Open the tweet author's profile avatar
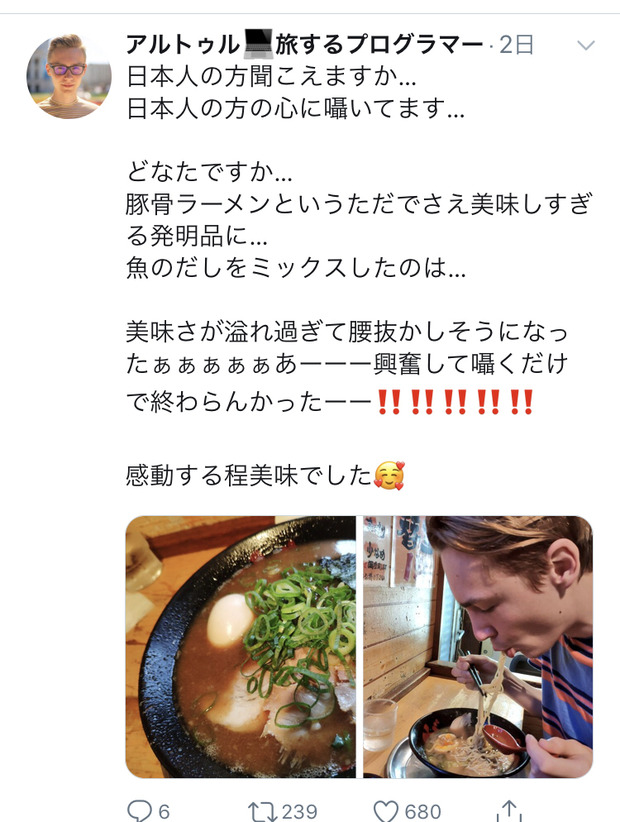 tap(69, 77)
